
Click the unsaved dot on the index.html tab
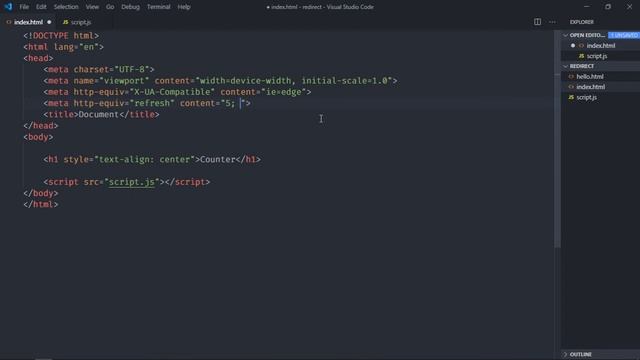(49, 22)
